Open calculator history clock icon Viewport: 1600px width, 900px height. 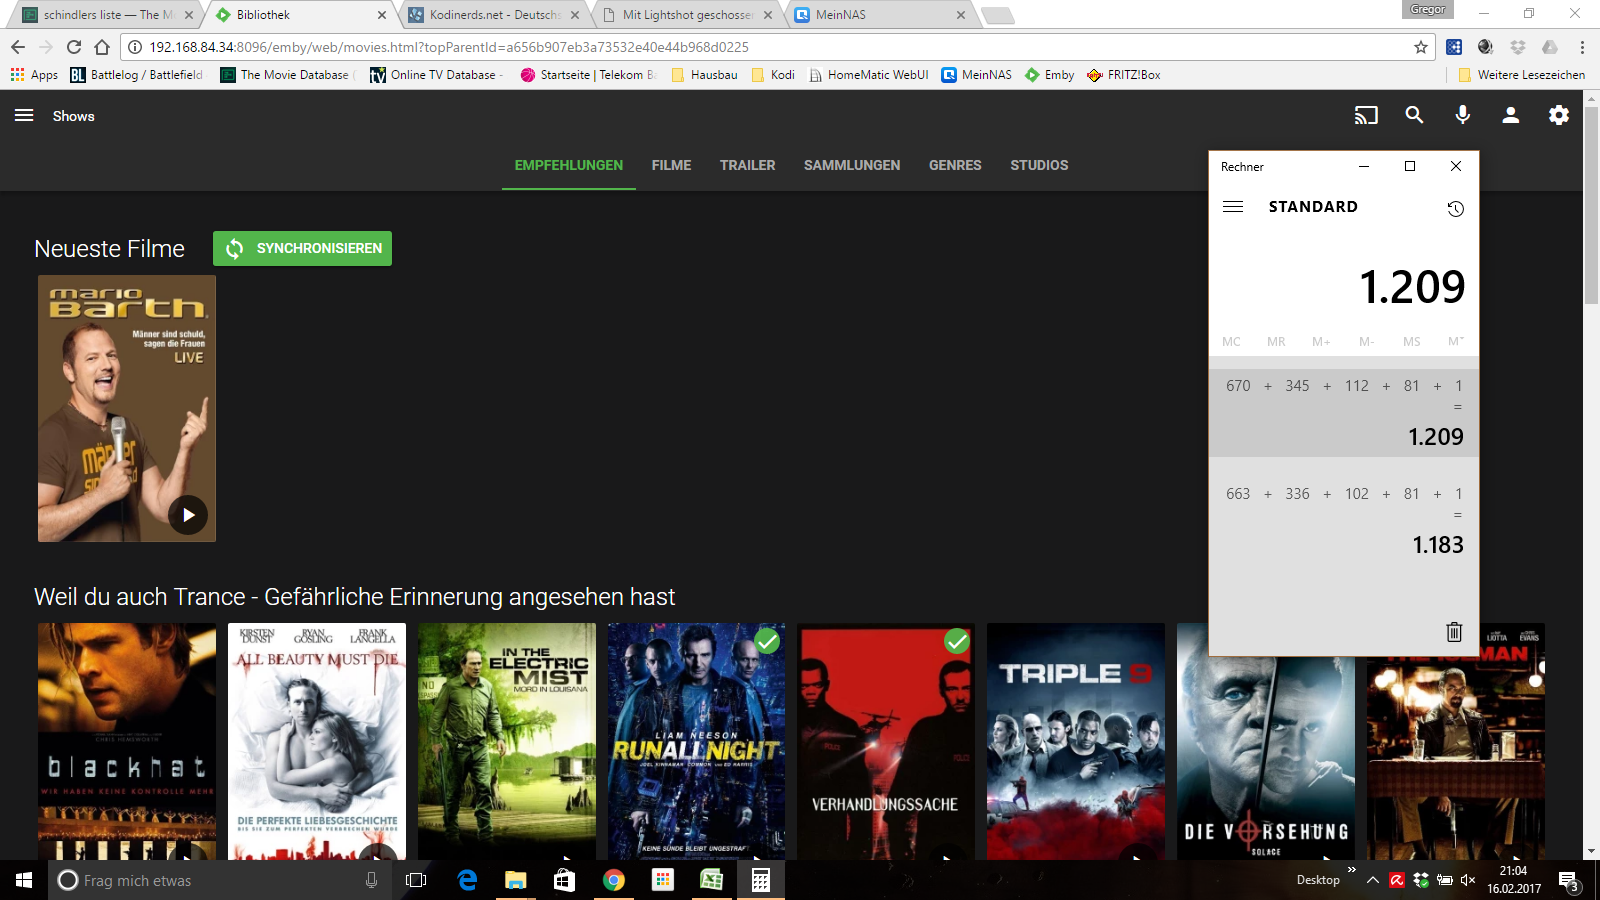1455,208
